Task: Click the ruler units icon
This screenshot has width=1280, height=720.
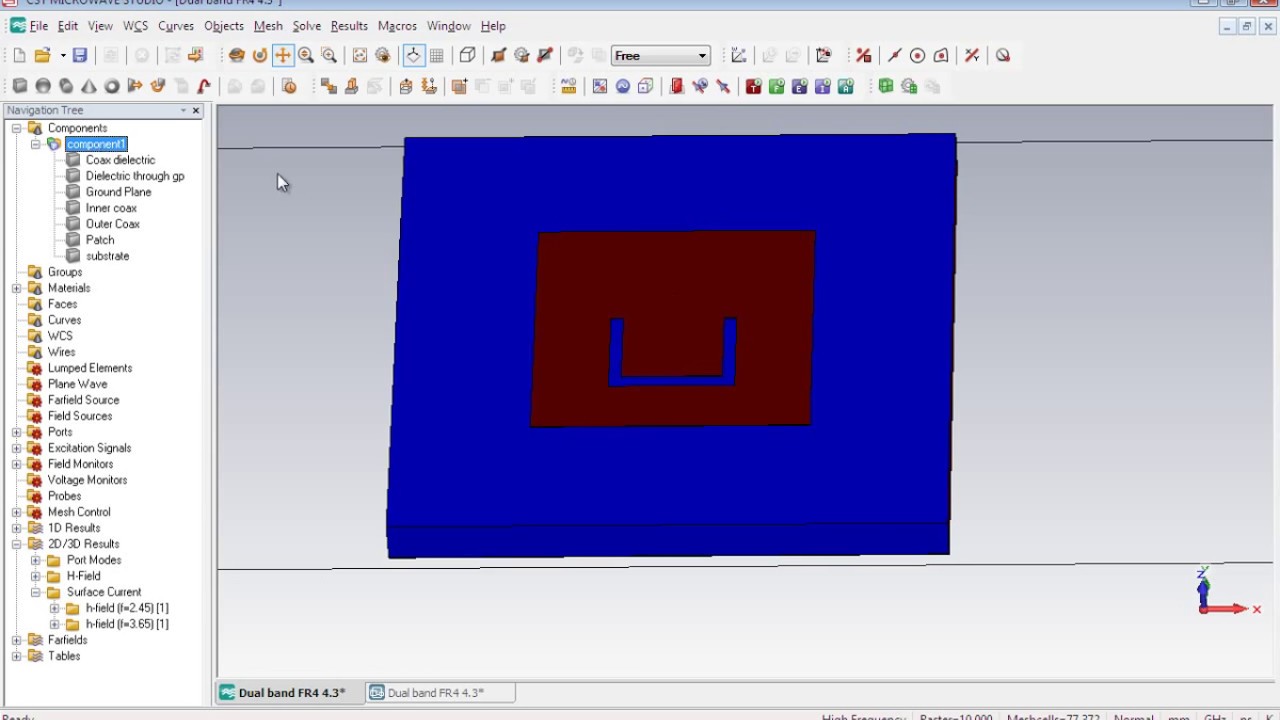Action: 568,87
